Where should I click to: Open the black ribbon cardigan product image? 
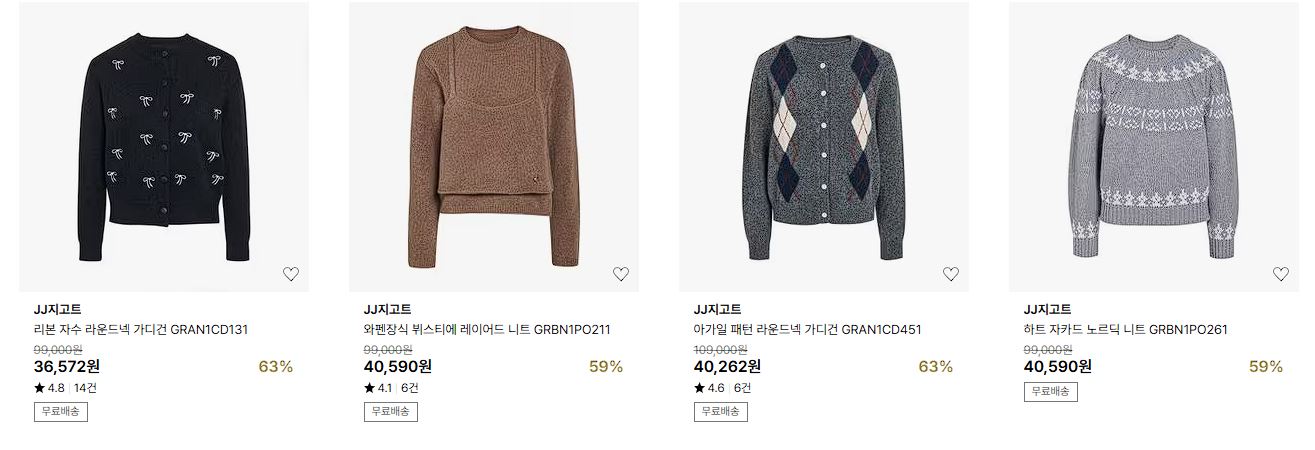(x=164, y=147)
